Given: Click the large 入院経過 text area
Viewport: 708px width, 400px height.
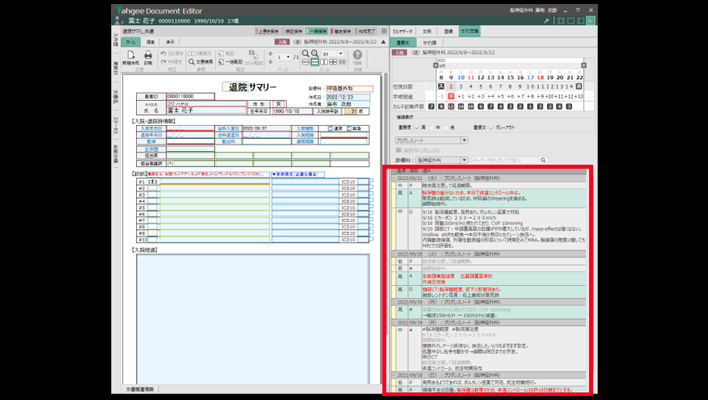Looking at the screenshot, I should [253, 319].
